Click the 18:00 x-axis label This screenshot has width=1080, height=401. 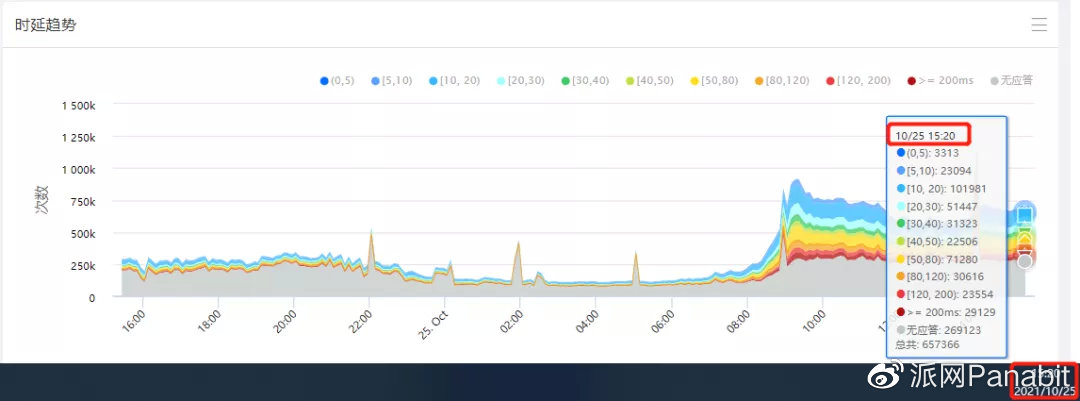209,321
